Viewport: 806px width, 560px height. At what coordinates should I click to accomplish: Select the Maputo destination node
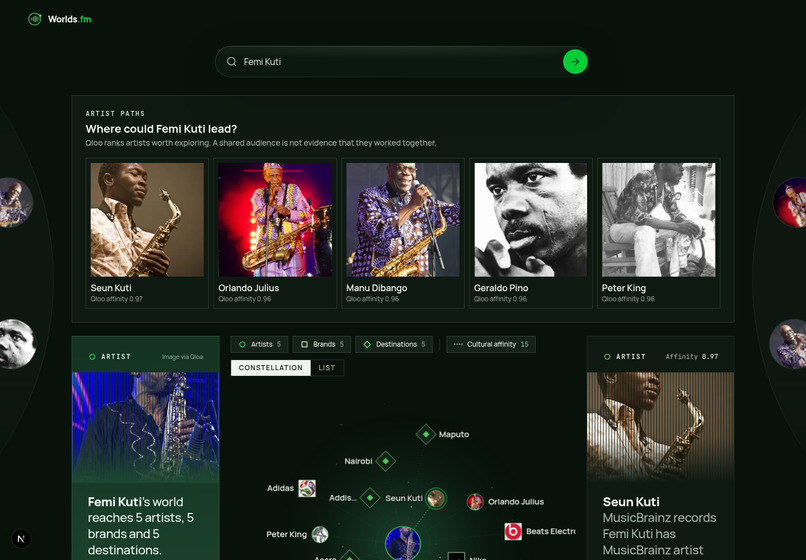click(x=426, y=435)
